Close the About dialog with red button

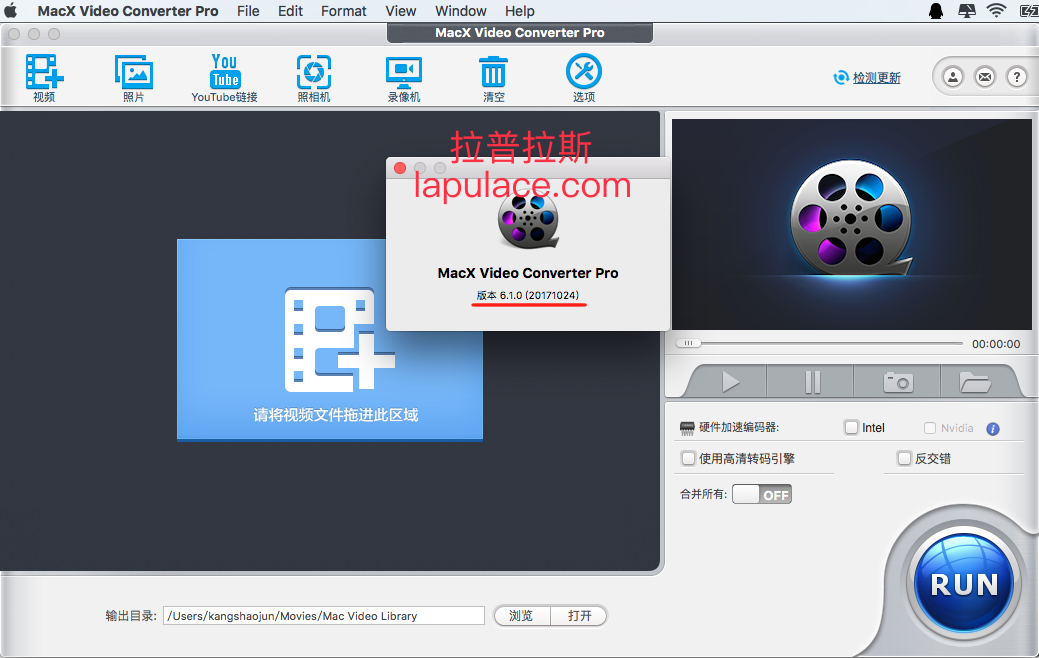tap(400, 168)
